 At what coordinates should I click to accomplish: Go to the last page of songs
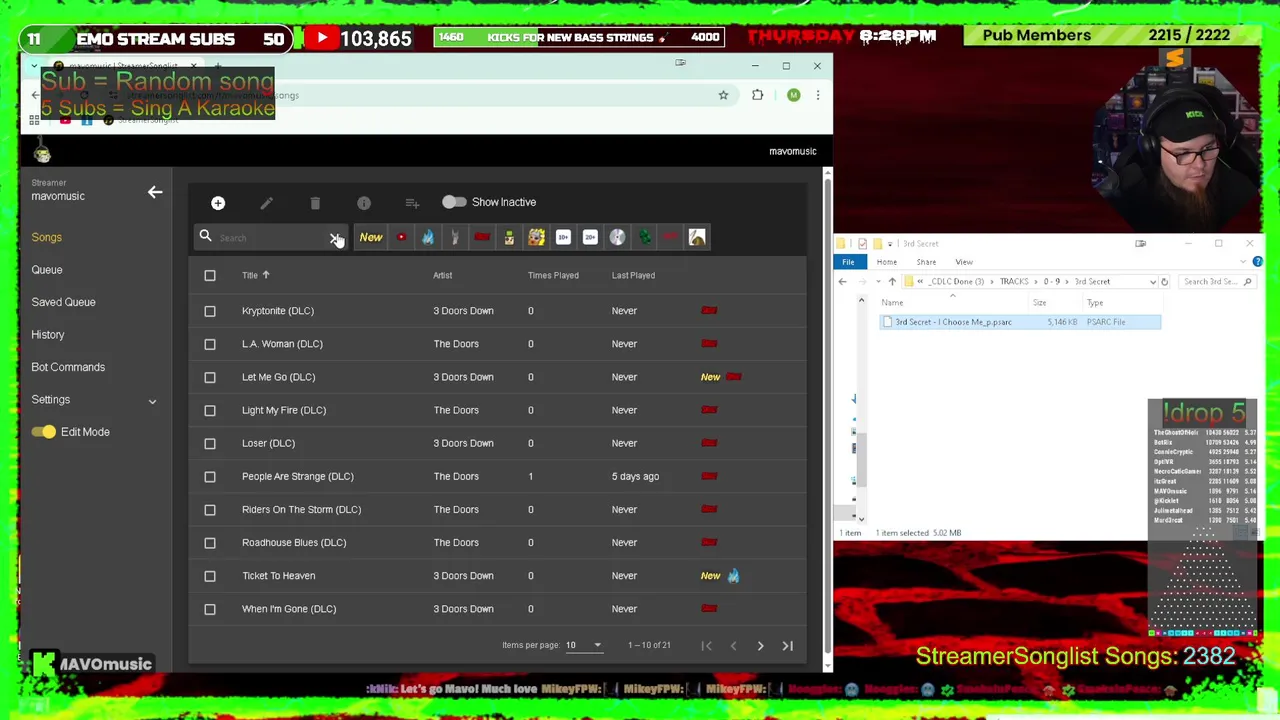787,646
